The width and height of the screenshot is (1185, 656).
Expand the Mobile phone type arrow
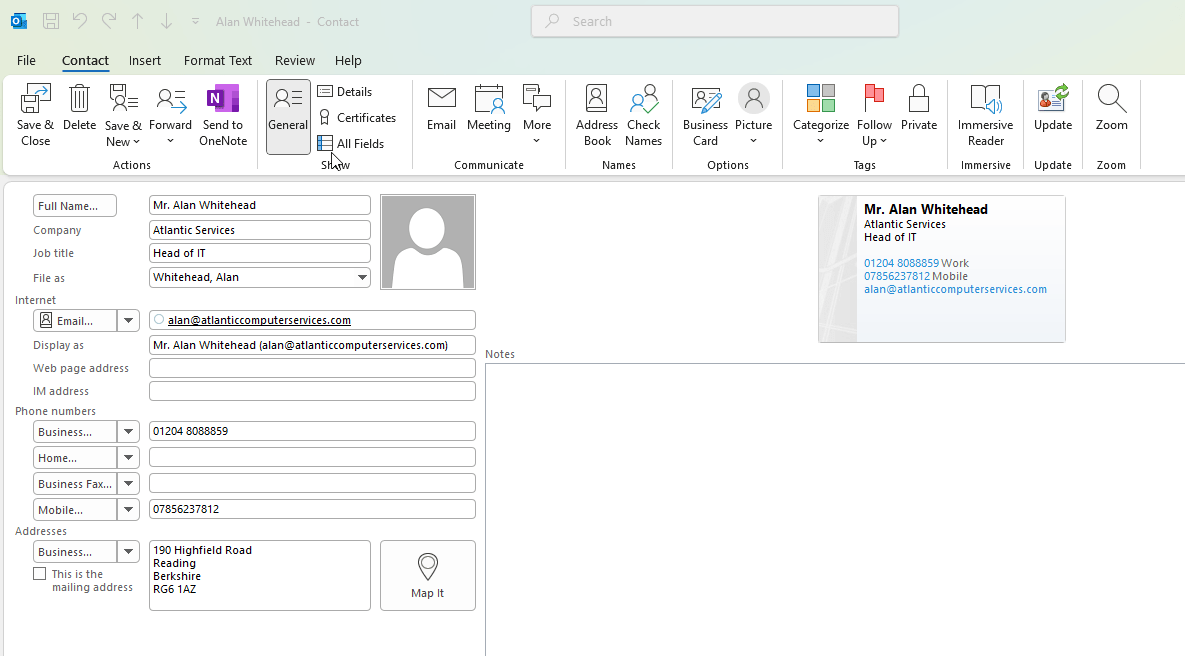coord(128,510)
